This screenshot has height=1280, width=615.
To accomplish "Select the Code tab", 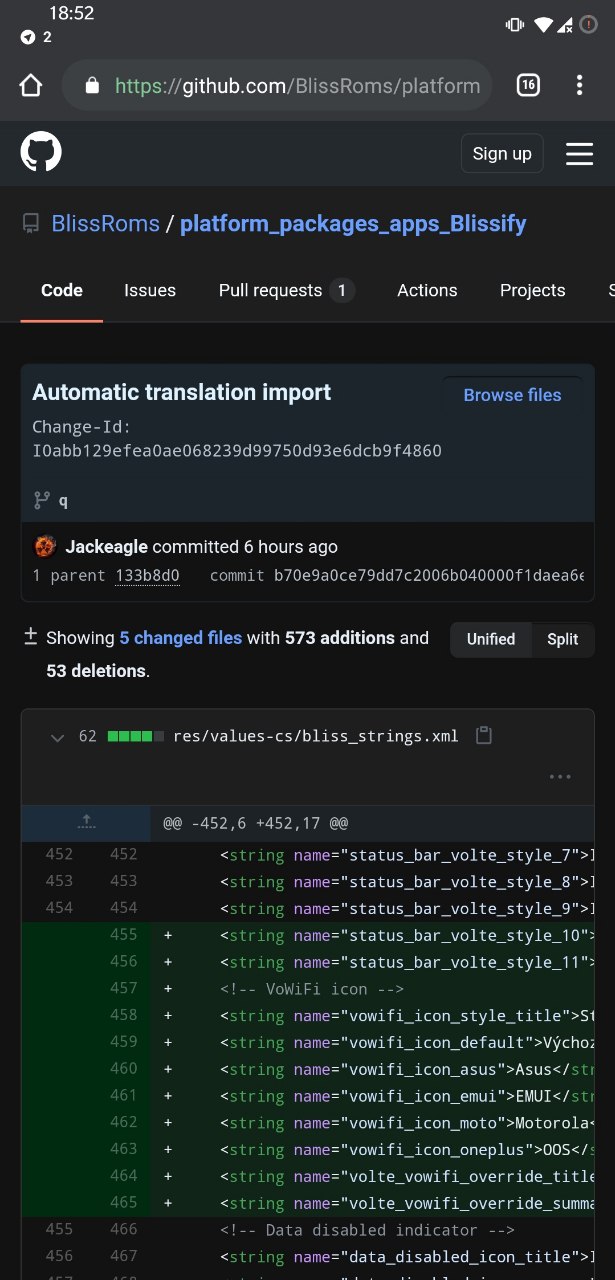I will pos(62,290).
